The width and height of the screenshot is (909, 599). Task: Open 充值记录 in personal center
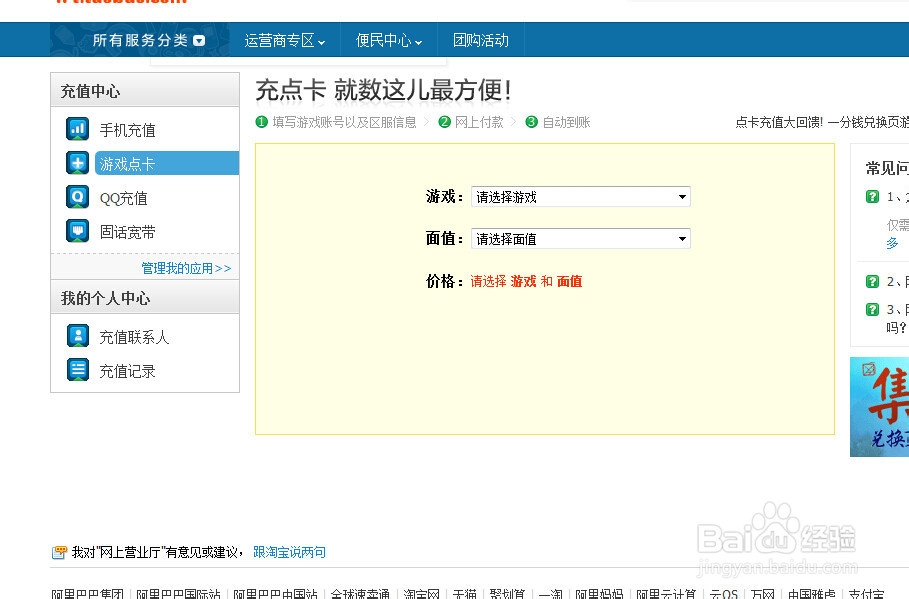(128, 371)
